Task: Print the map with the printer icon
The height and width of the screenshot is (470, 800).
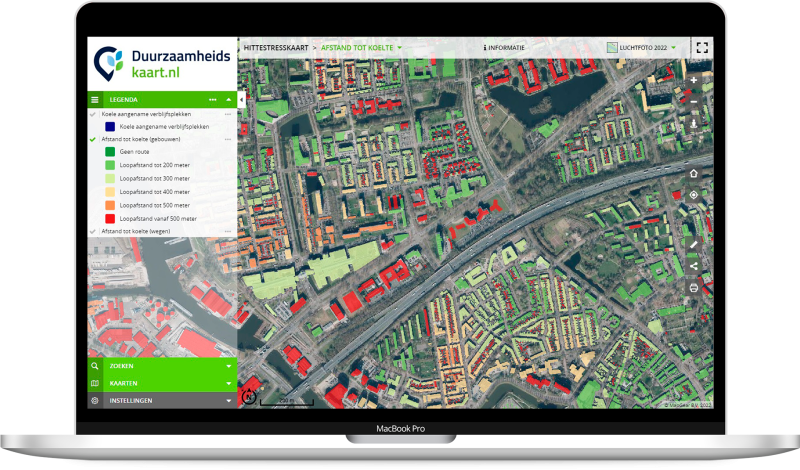Action: [x=693, y=288]
